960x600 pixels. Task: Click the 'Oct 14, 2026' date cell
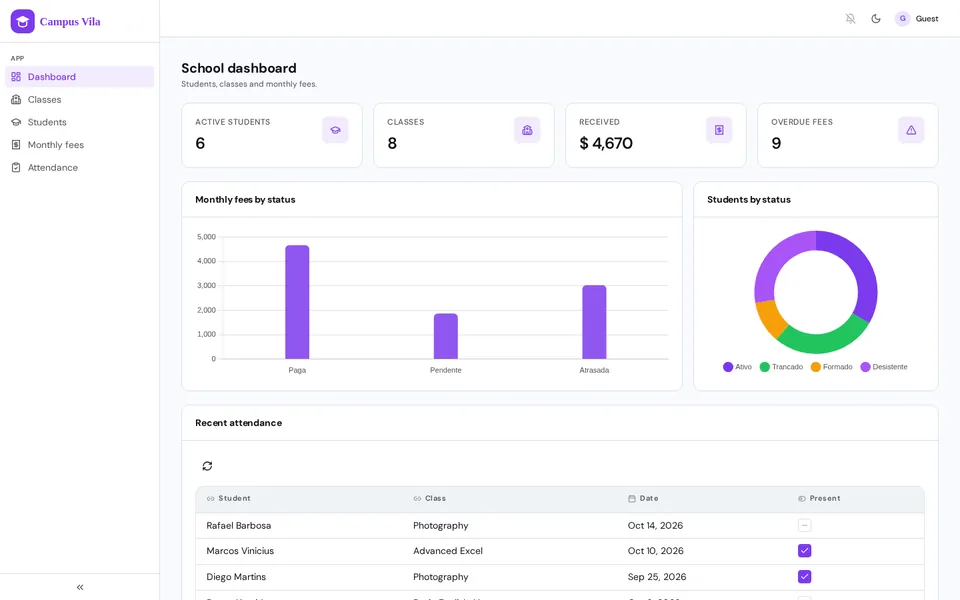click(x=655, y=525)
